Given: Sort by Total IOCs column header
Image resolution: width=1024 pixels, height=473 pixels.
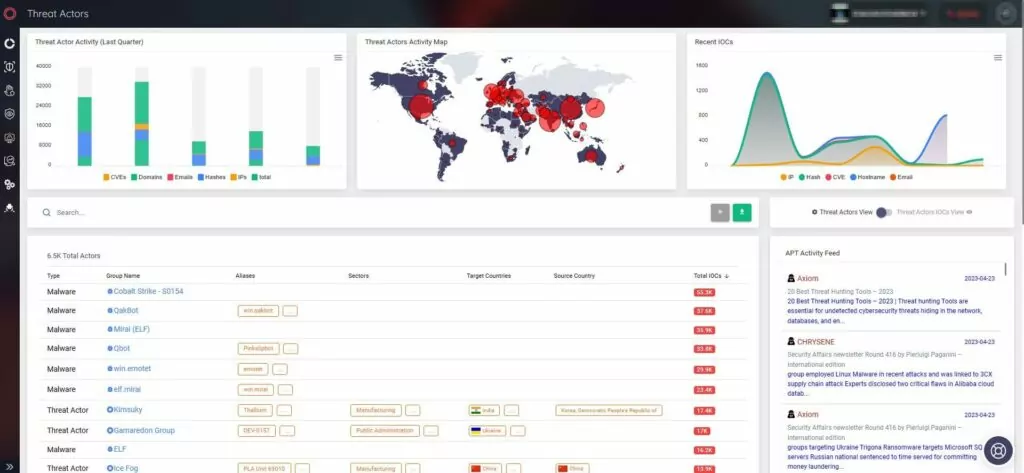Looking at the screenshot, I should coord(709,276).
